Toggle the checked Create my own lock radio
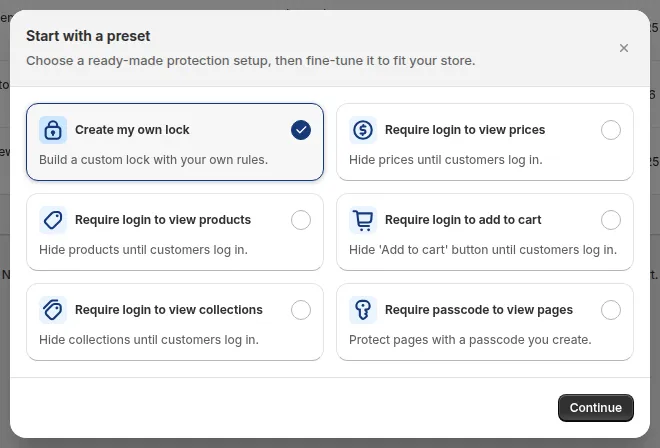 tap(301, 130)
